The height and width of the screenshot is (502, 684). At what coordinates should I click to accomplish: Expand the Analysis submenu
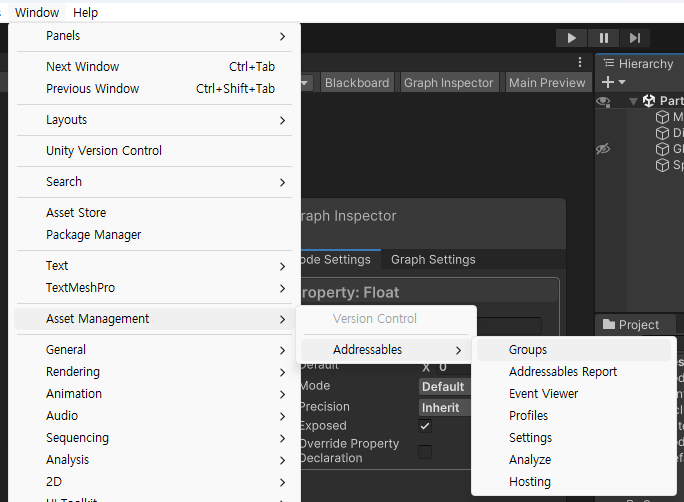154,460
